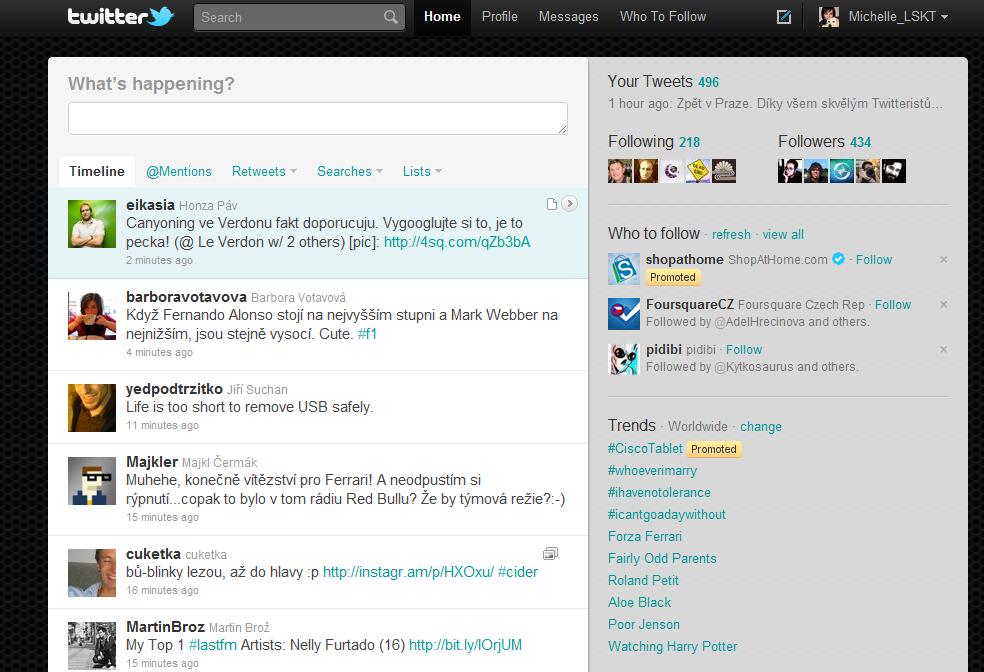Image resolution: width=984 pixels, height=672 pixels.
Task: Click the What's happening tweet box
Action: pos(318,119)
